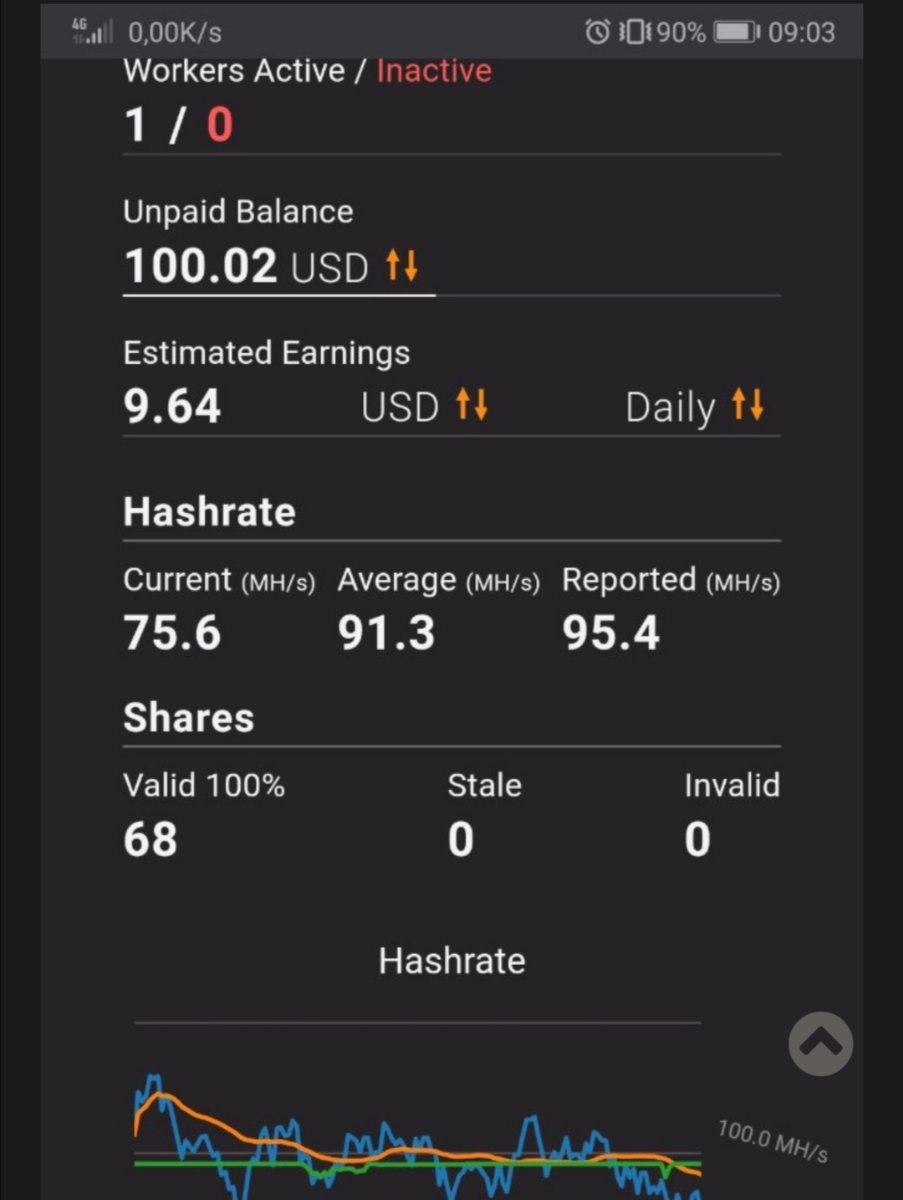Screen dimensions: 903x1200
Task: Tap the orange arrows beside earnings USD
Action: [471, 405]
